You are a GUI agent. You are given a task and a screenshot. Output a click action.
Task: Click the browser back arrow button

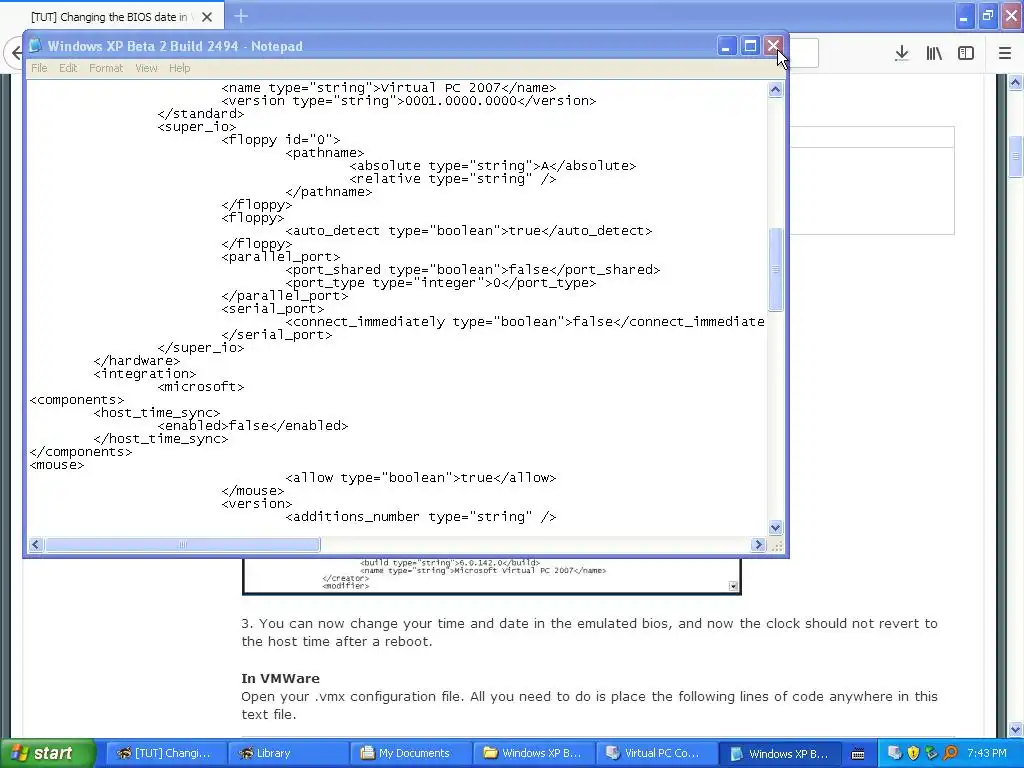click(16, 53)
